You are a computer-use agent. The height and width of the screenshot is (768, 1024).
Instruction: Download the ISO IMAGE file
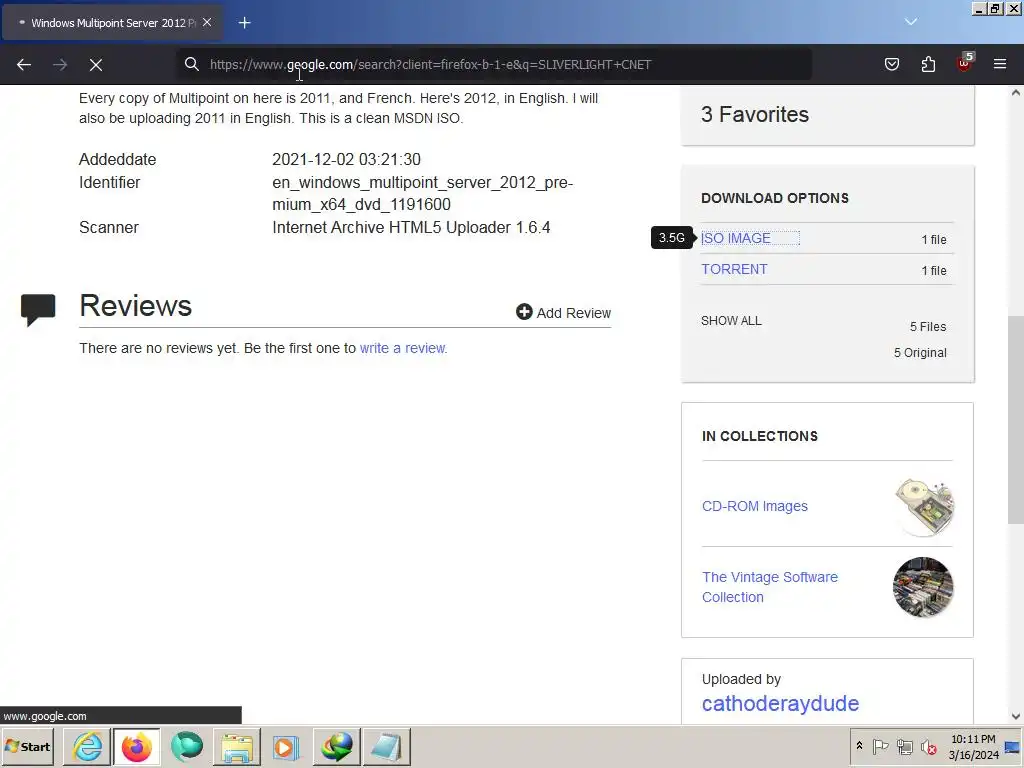(x=736, y=238)
